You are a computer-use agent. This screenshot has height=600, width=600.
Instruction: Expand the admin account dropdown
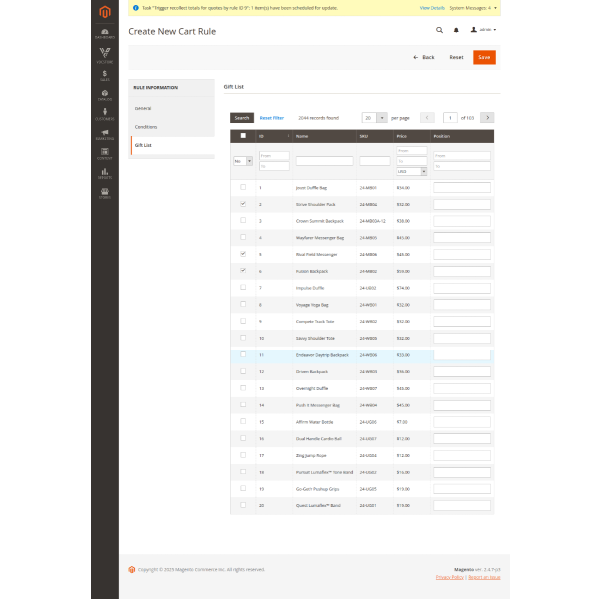pos(484,30)
